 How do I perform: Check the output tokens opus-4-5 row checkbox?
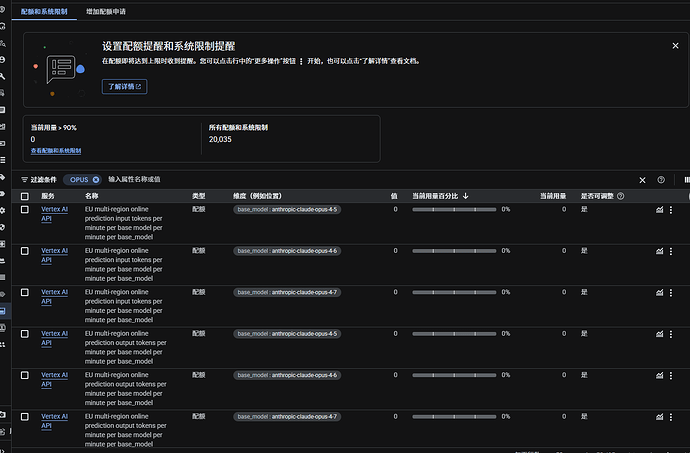(x=25, y=334)
